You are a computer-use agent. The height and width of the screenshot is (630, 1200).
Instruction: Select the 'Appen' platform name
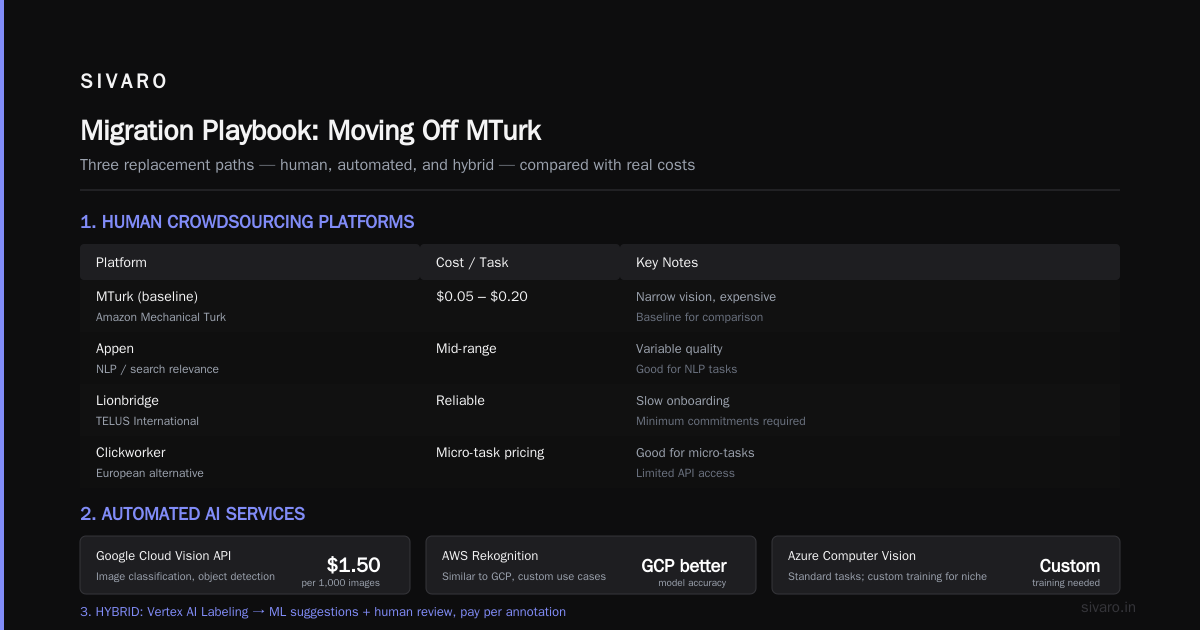(115, 348)
